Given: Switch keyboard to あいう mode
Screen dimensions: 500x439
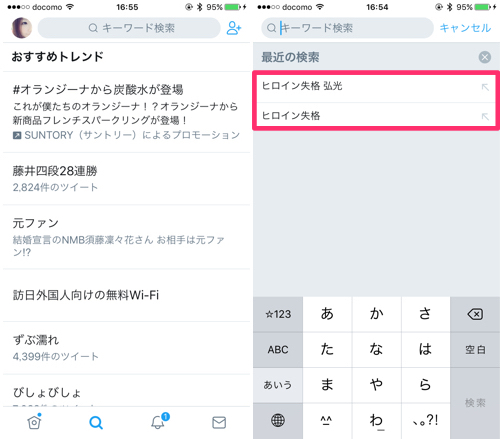Looking at the screenshot, I should pos(278,385).
